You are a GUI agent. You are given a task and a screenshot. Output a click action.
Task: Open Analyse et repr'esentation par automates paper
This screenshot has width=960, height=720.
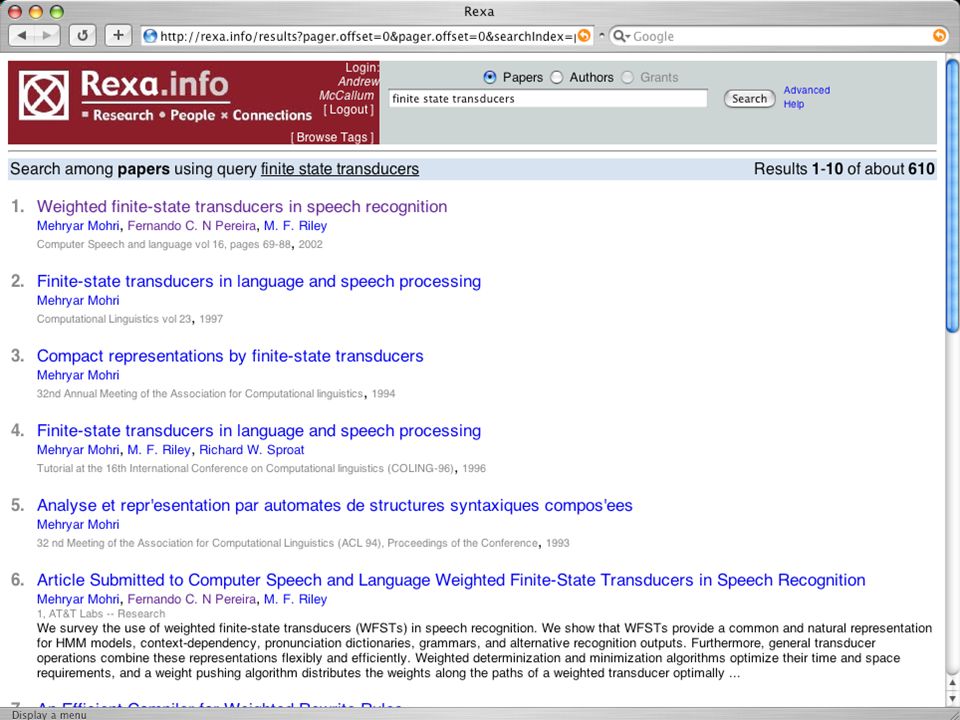pos(334,505)
